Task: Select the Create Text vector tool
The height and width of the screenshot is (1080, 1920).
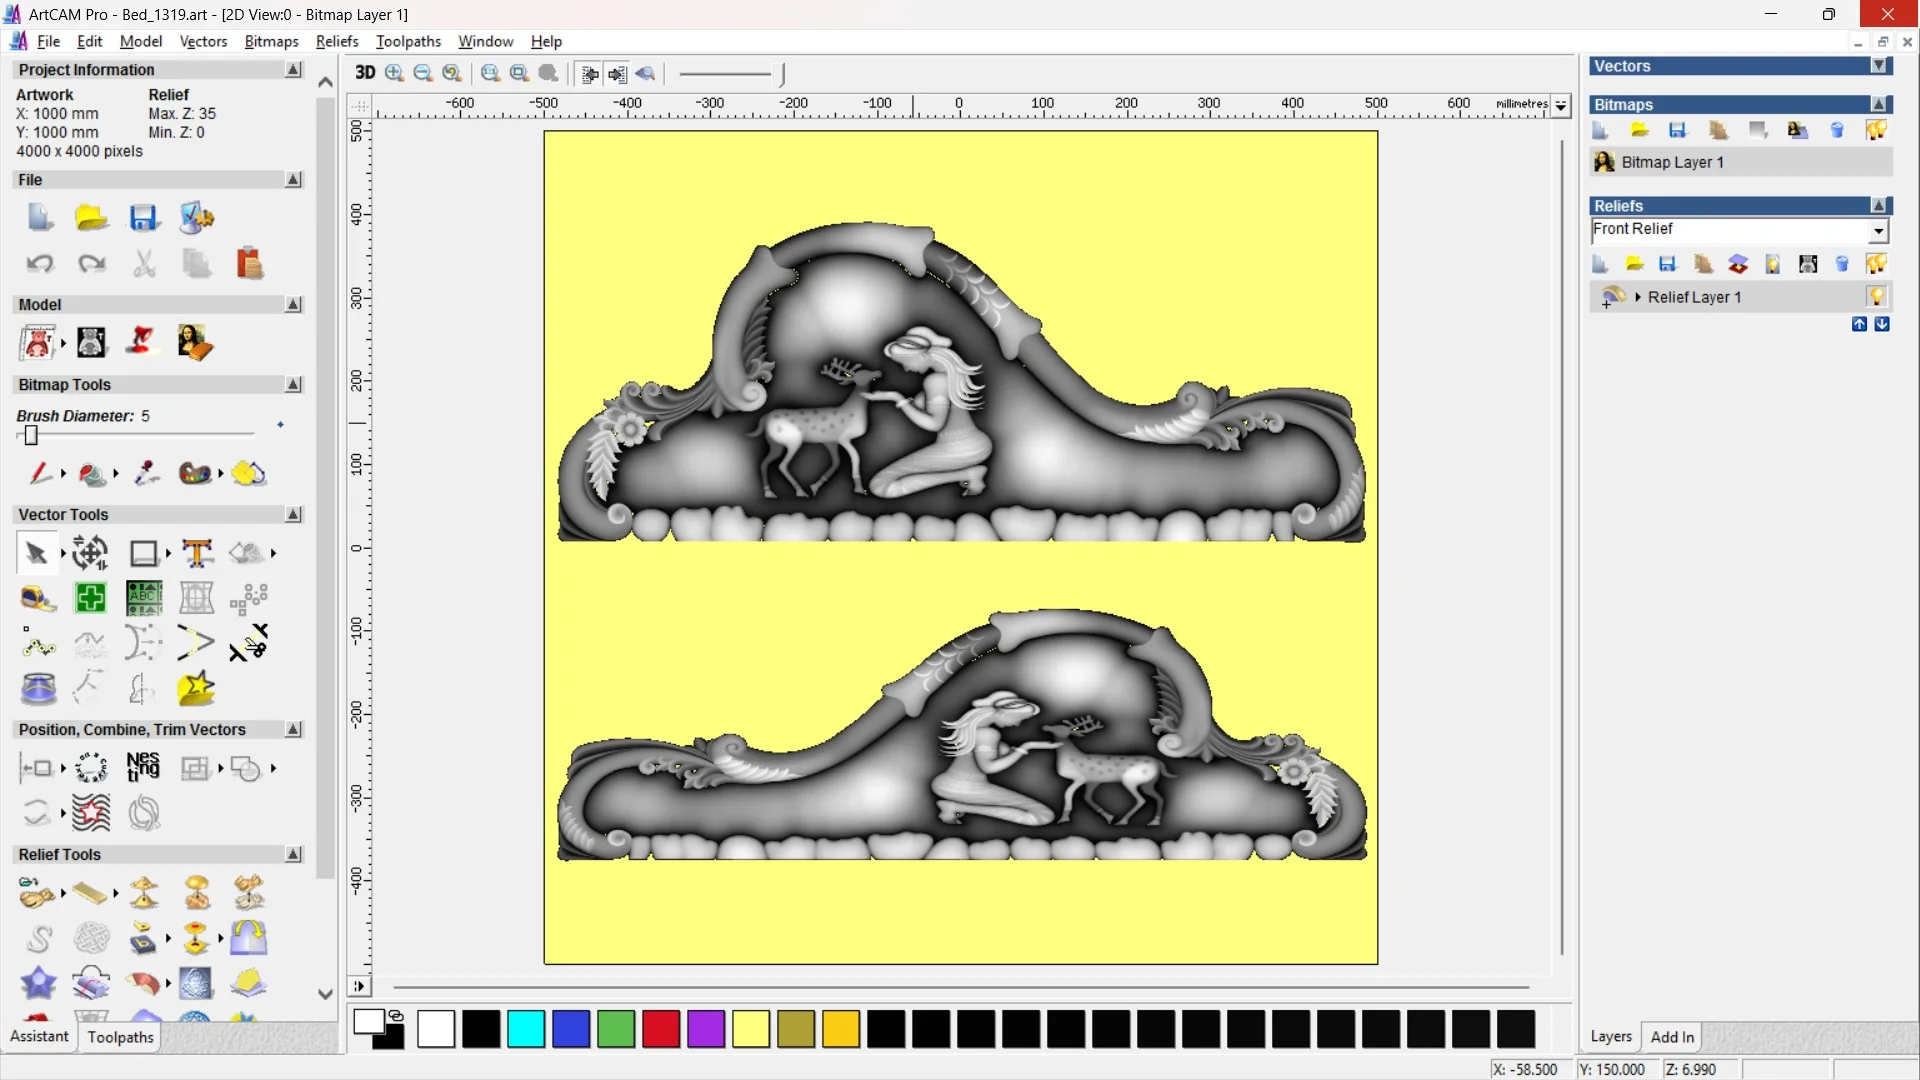Action: [197, 553]
